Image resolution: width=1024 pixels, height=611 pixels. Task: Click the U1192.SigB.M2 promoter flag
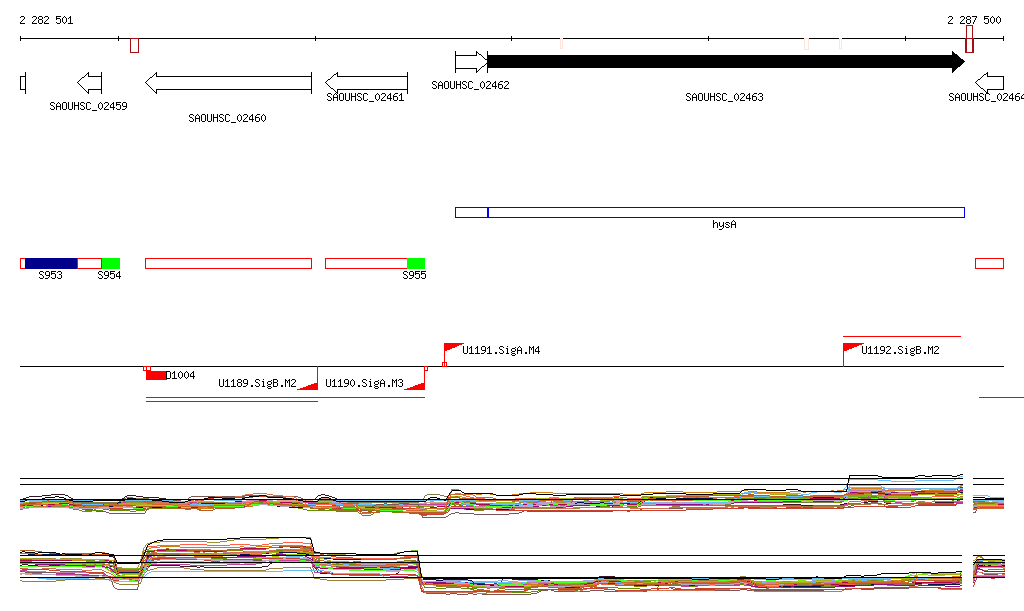point(852,348)
